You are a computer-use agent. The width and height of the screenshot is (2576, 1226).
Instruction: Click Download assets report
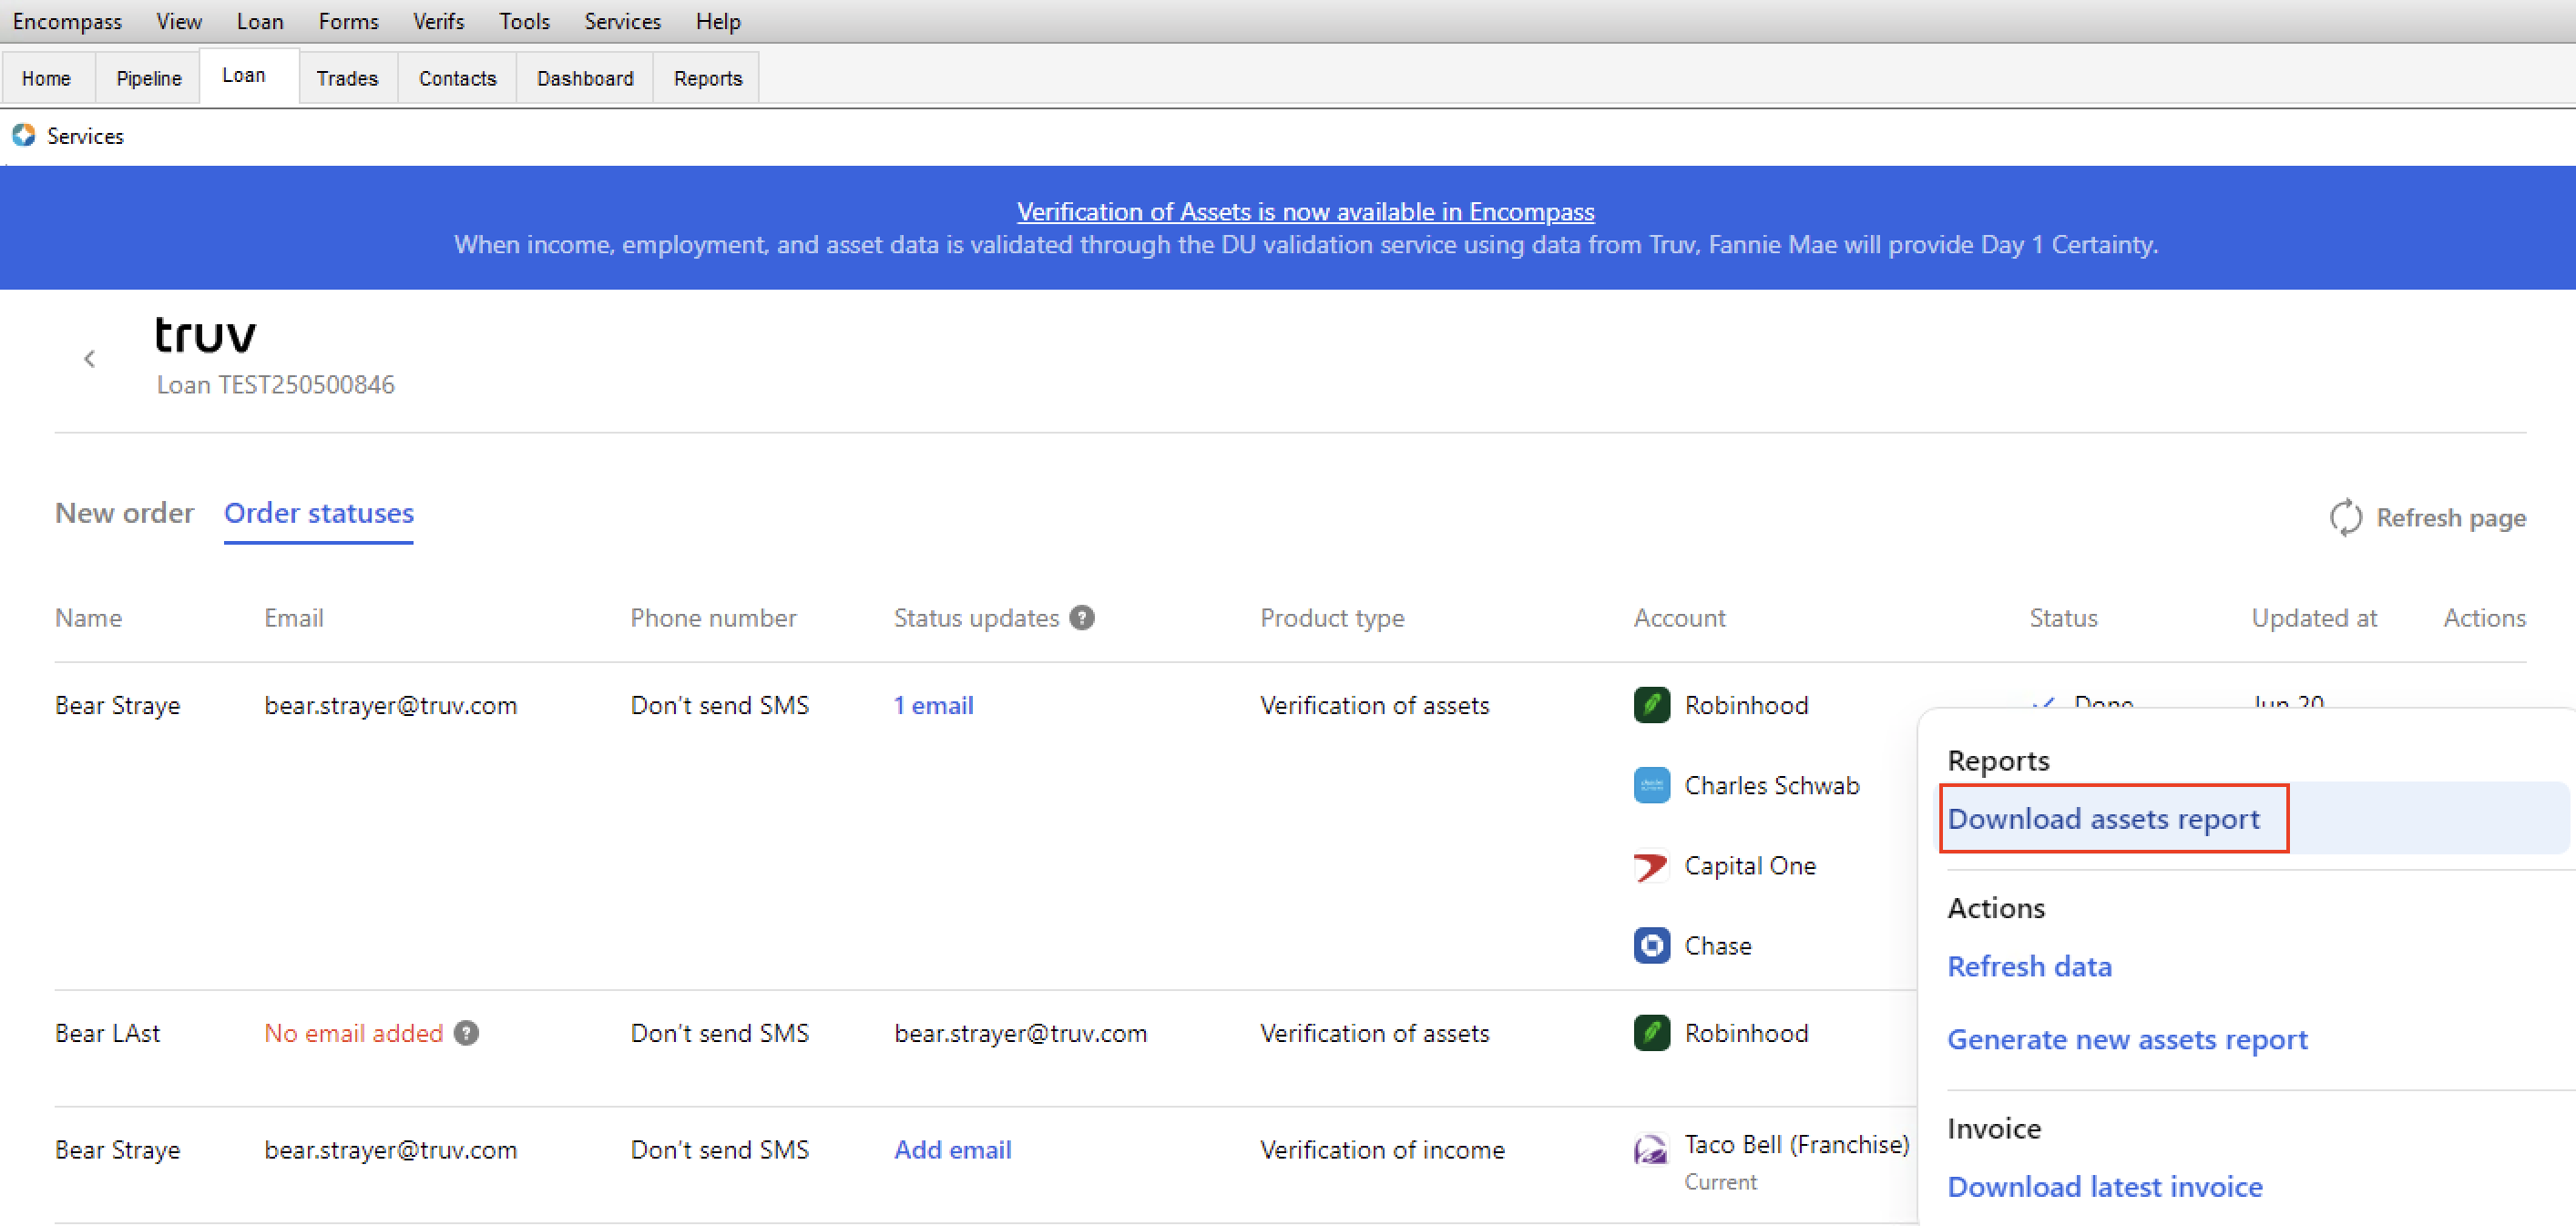2104,819
